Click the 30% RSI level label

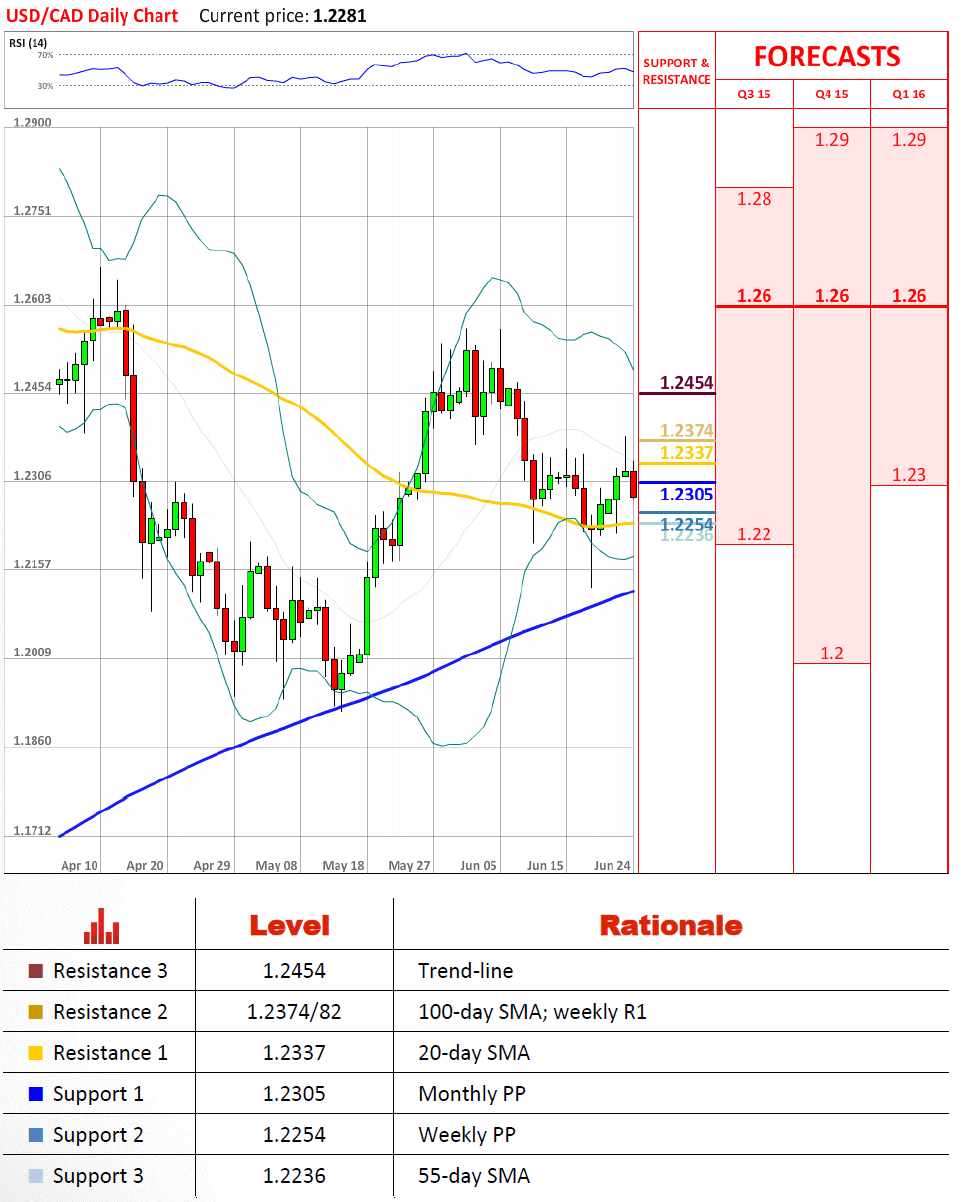[x=45, y=86]
